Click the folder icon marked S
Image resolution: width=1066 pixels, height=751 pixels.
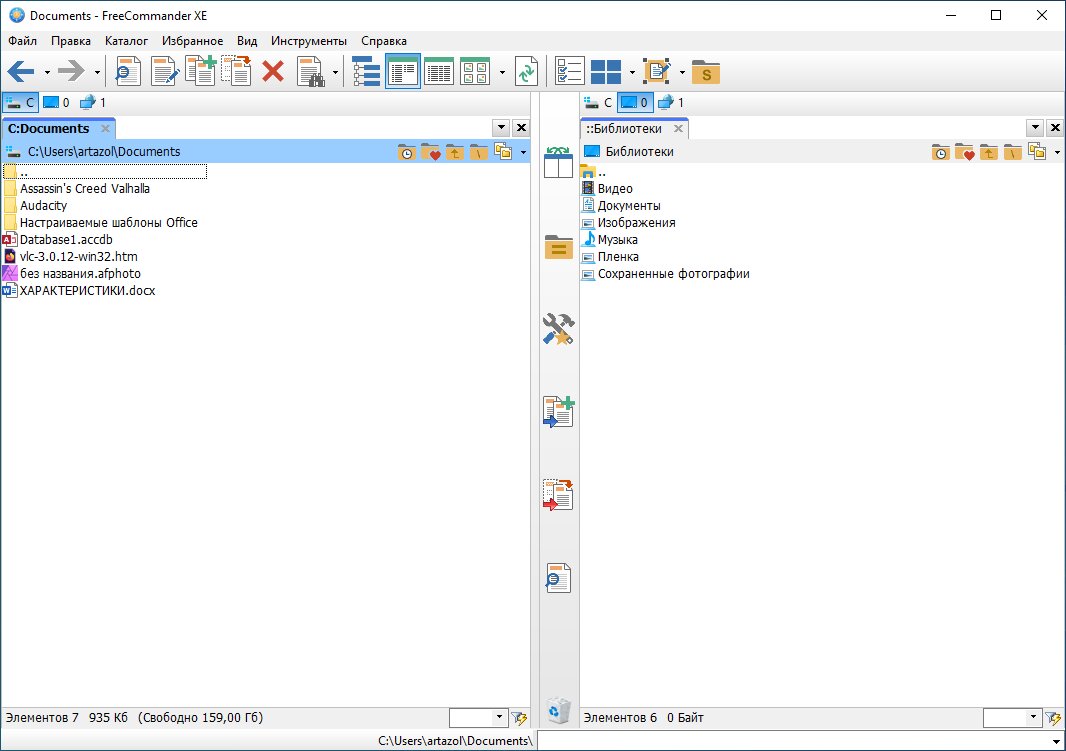coord(706,72)
